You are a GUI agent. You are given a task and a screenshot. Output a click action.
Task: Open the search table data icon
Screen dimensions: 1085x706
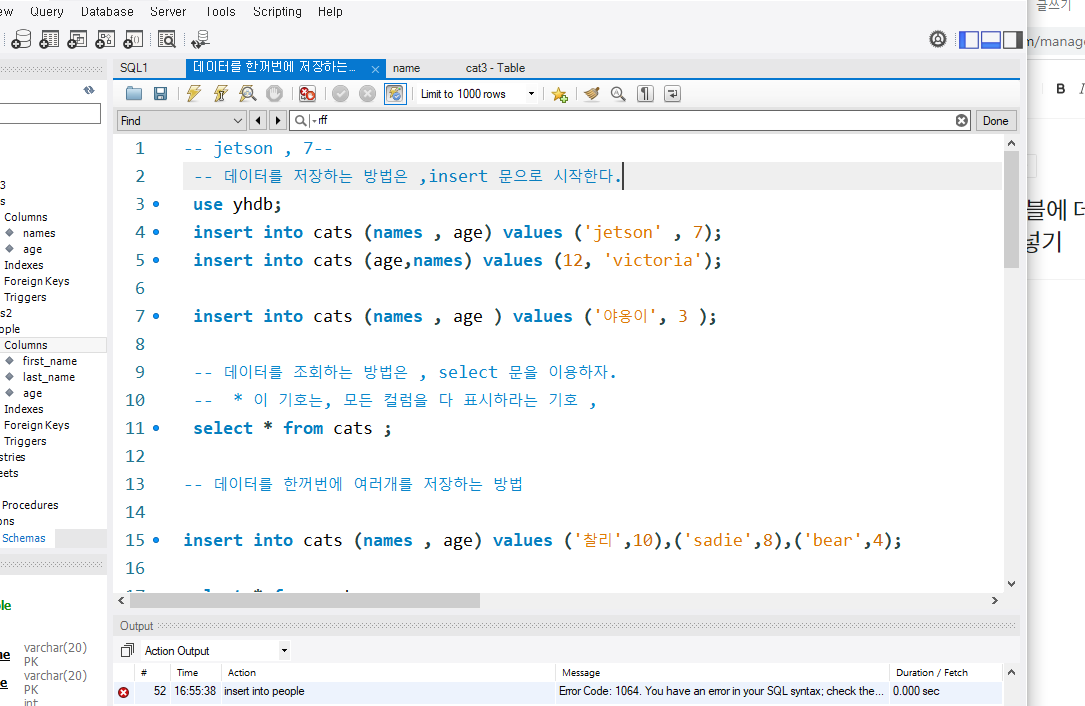coord(167,39)
